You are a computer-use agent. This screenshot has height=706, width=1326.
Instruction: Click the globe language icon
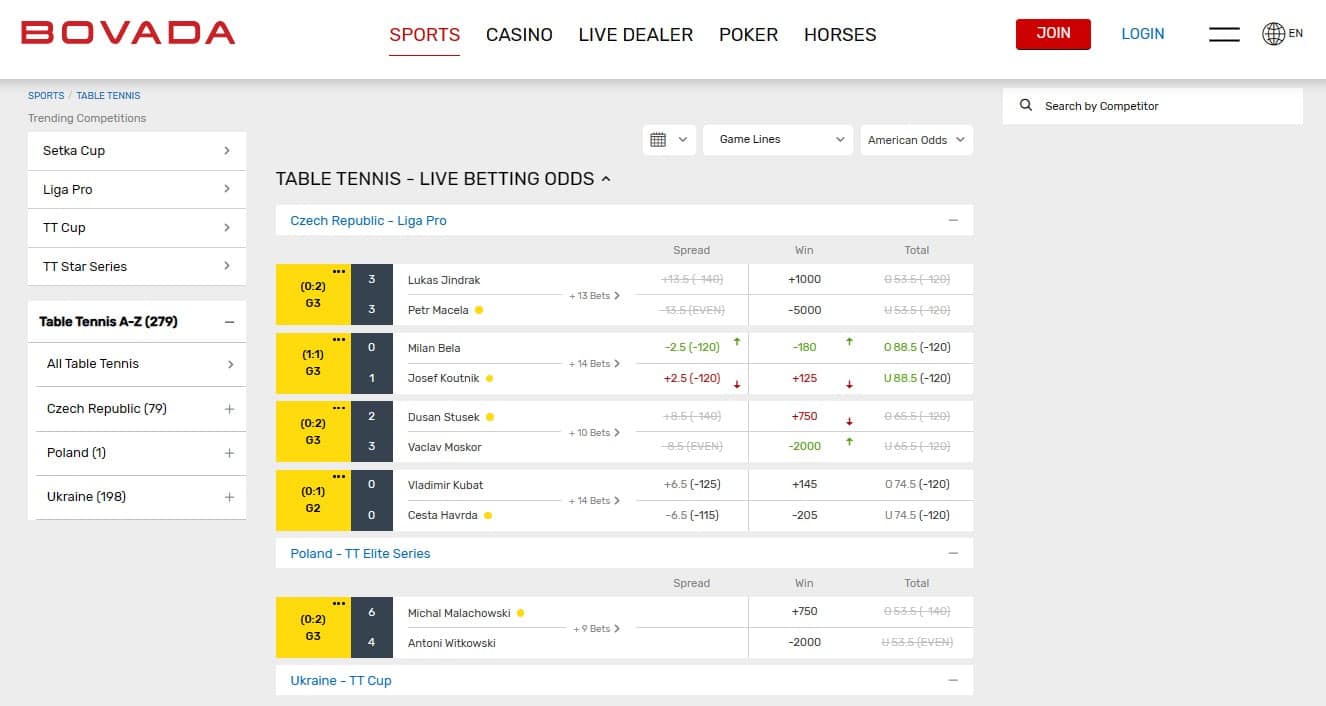(1274, 34)
